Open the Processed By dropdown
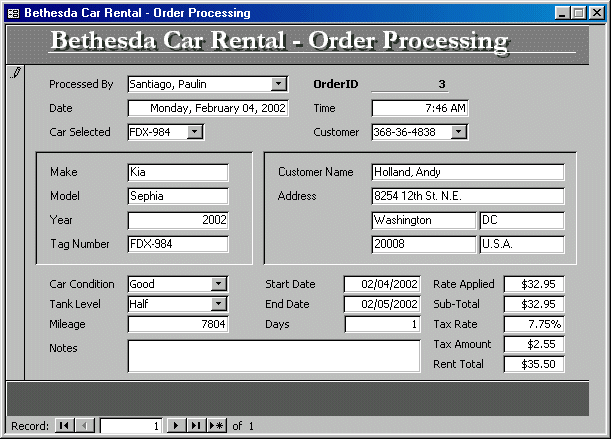This screenshot has width=611, height=439. [x=279, y=84]
